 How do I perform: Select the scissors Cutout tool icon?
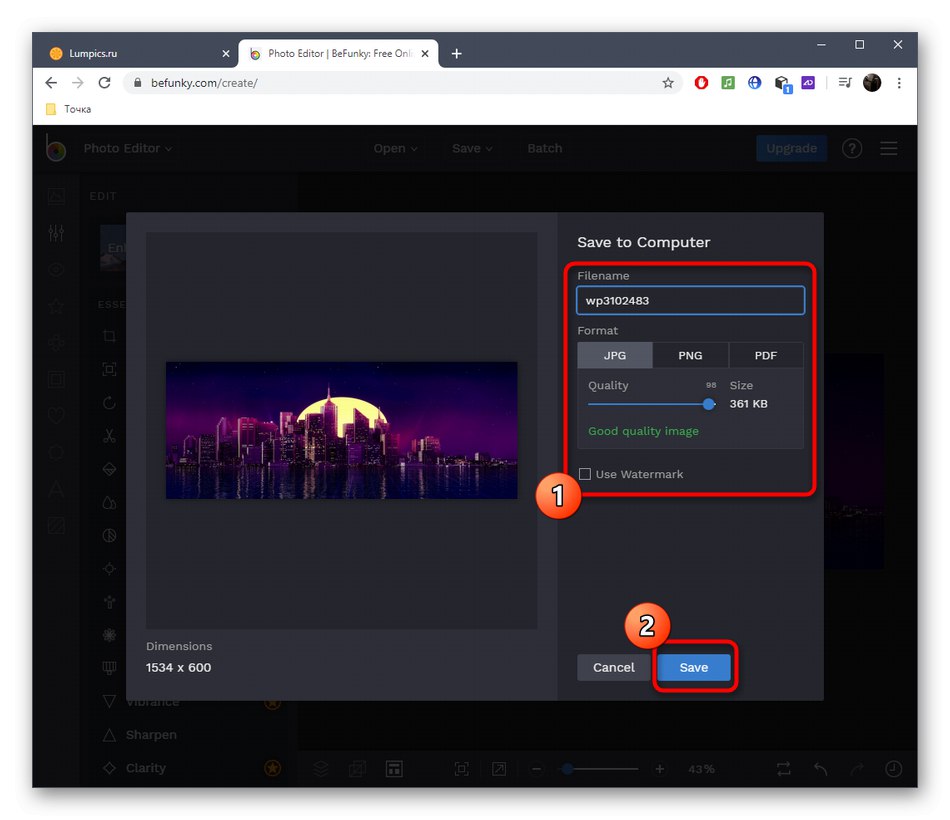[109, 436]
